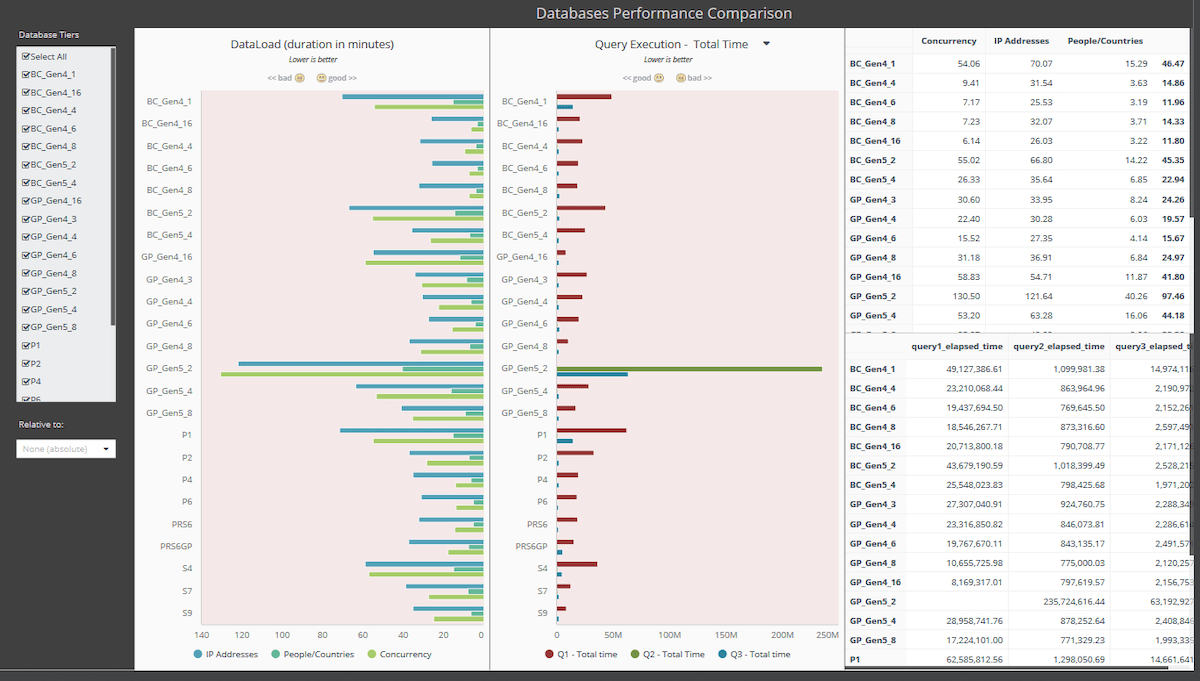Click the GP_Gen5_2 axis label in DataLoad chart
This screenshot has height=681, width=1200.
169,368
